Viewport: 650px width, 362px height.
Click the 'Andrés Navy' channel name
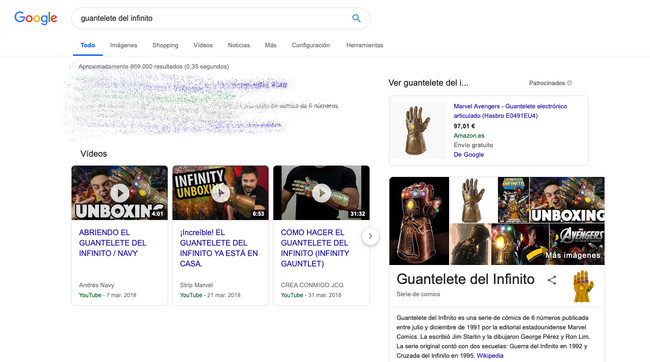click(x=97, y=285)
